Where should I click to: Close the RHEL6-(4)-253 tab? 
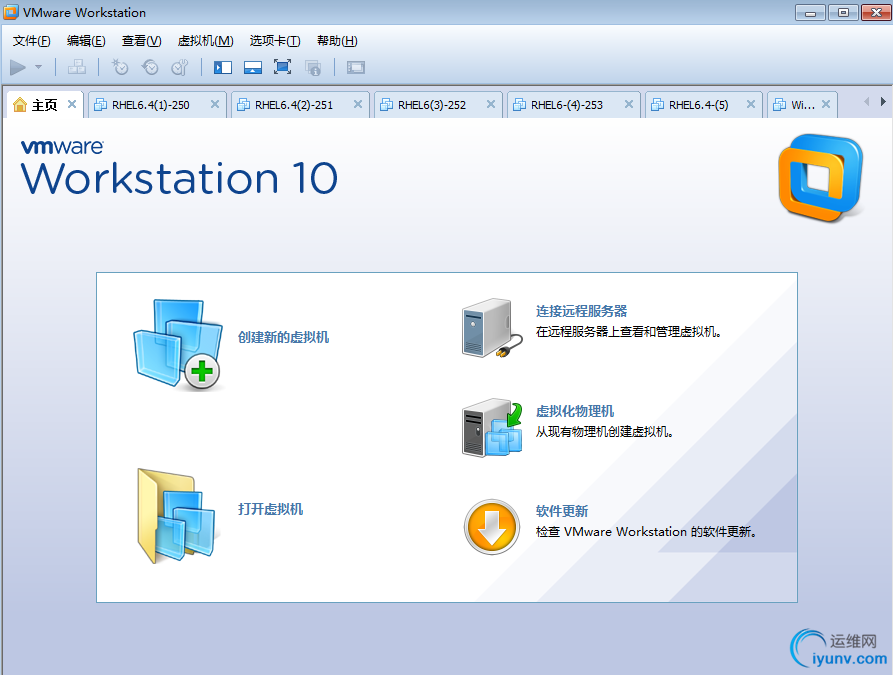click(629, 104)
